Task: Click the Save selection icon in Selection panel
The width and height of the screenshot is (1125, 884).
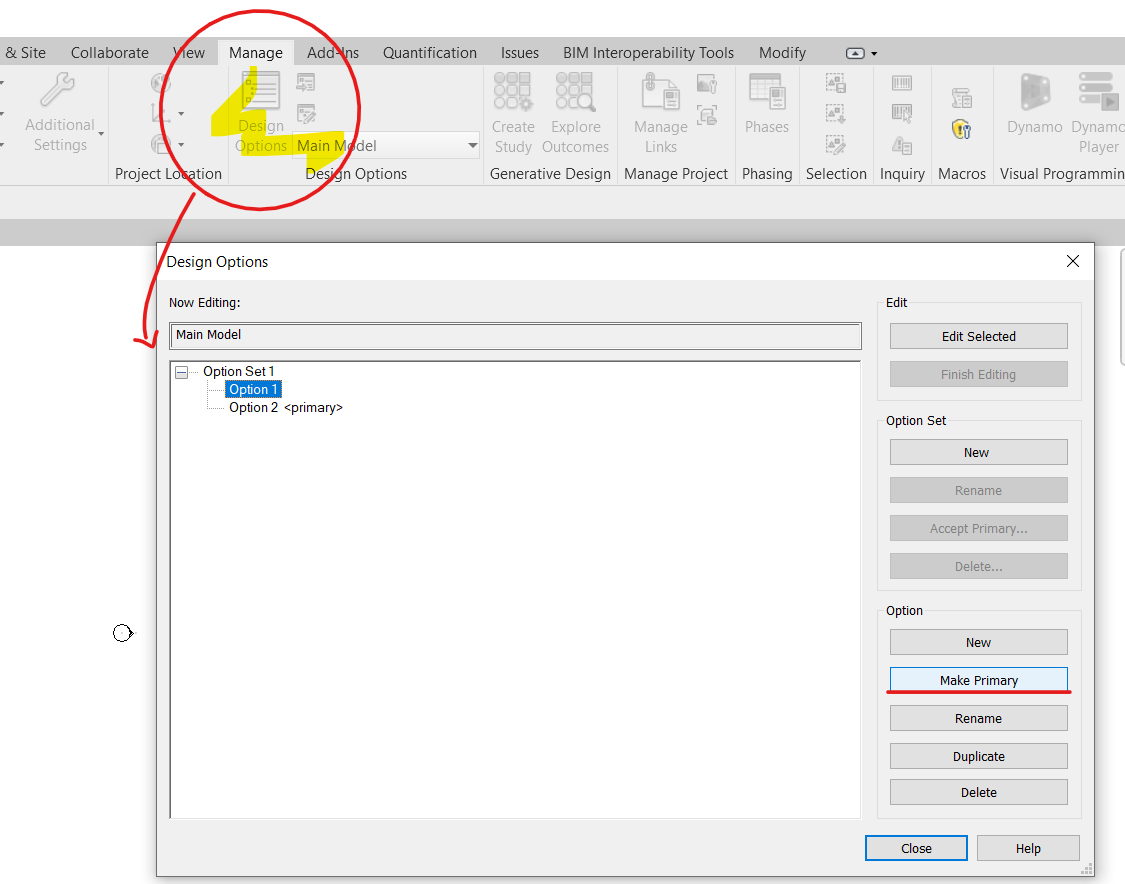Action: tap(836, 83)
